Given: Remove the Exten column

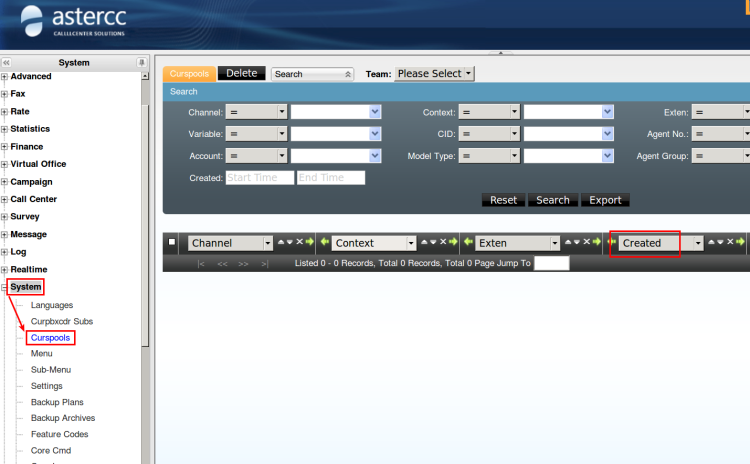Looking at the screenshot, I should (x=587, y=243).
